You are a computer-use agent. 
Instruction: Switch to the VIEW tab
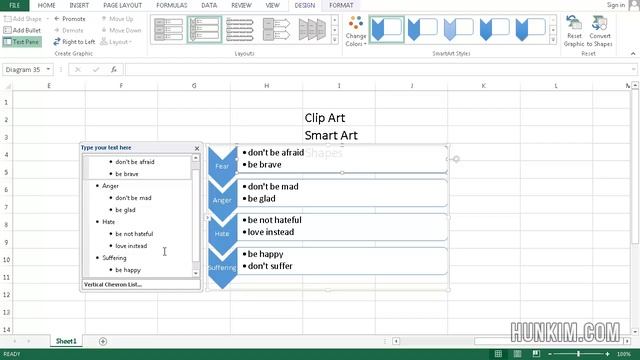pyautogui.click(x=272, y=5)
